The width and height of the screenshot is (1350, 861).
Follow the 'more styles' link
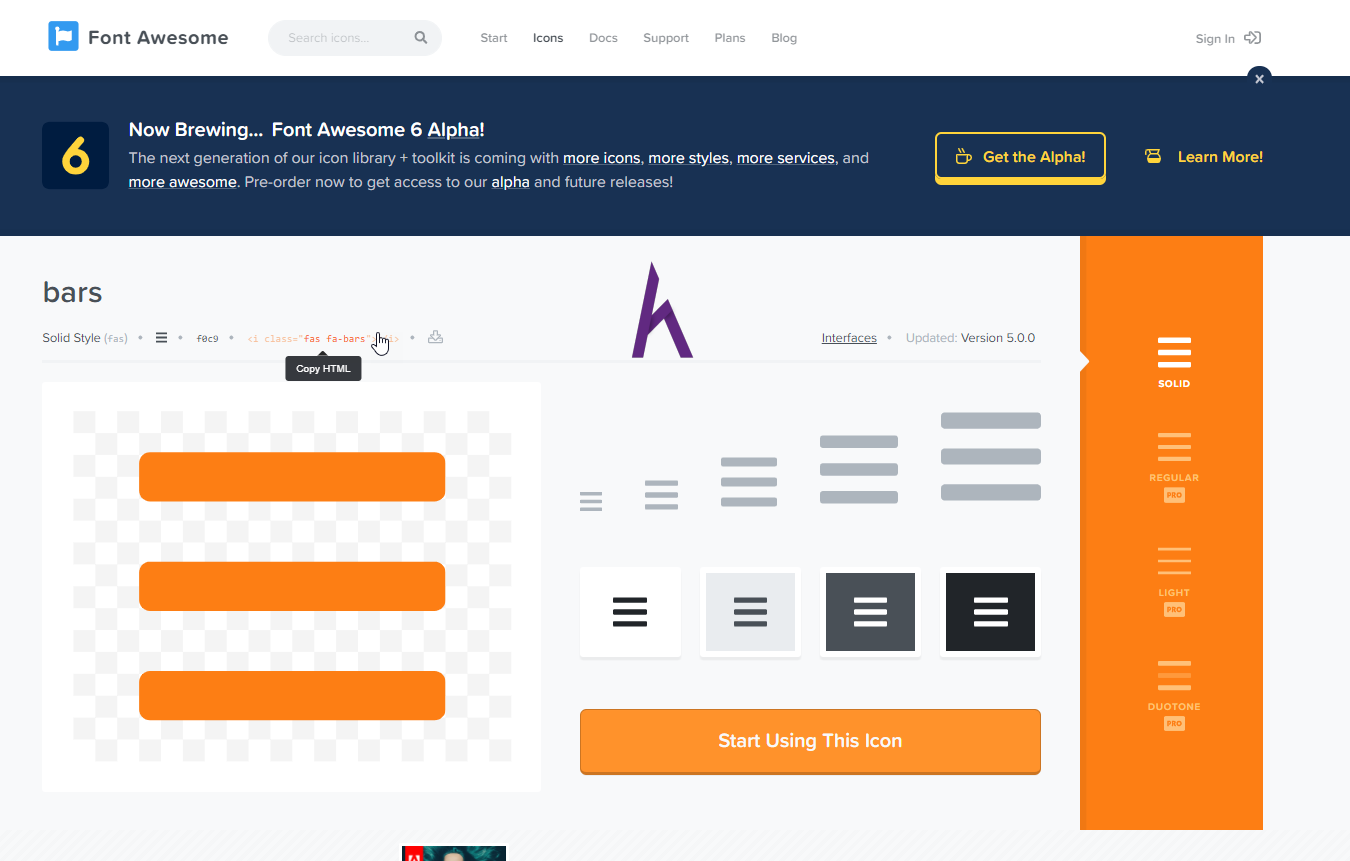click(x=688, y=158)
